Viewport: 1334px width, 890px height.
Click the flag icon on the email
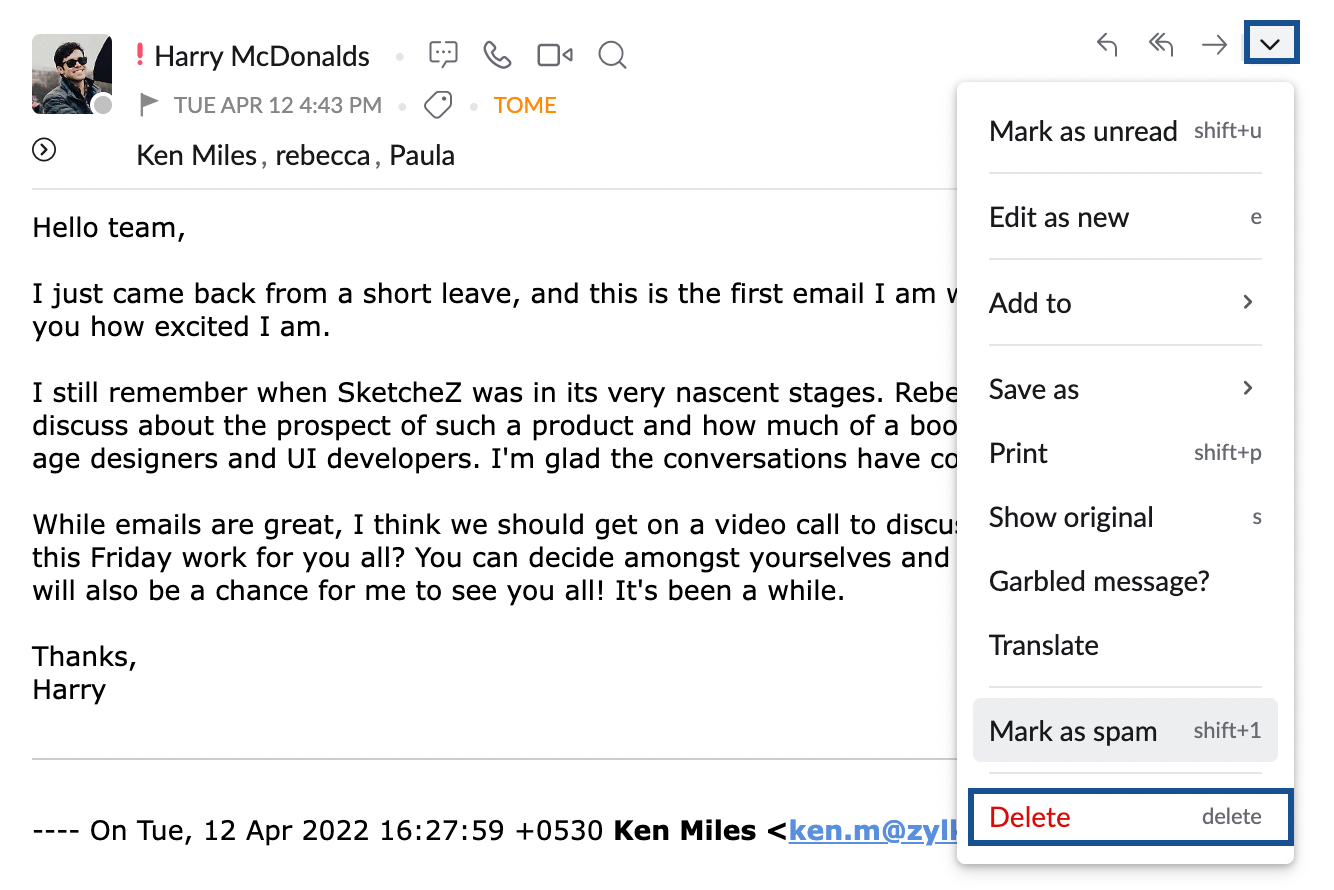(x=148, y=104)
